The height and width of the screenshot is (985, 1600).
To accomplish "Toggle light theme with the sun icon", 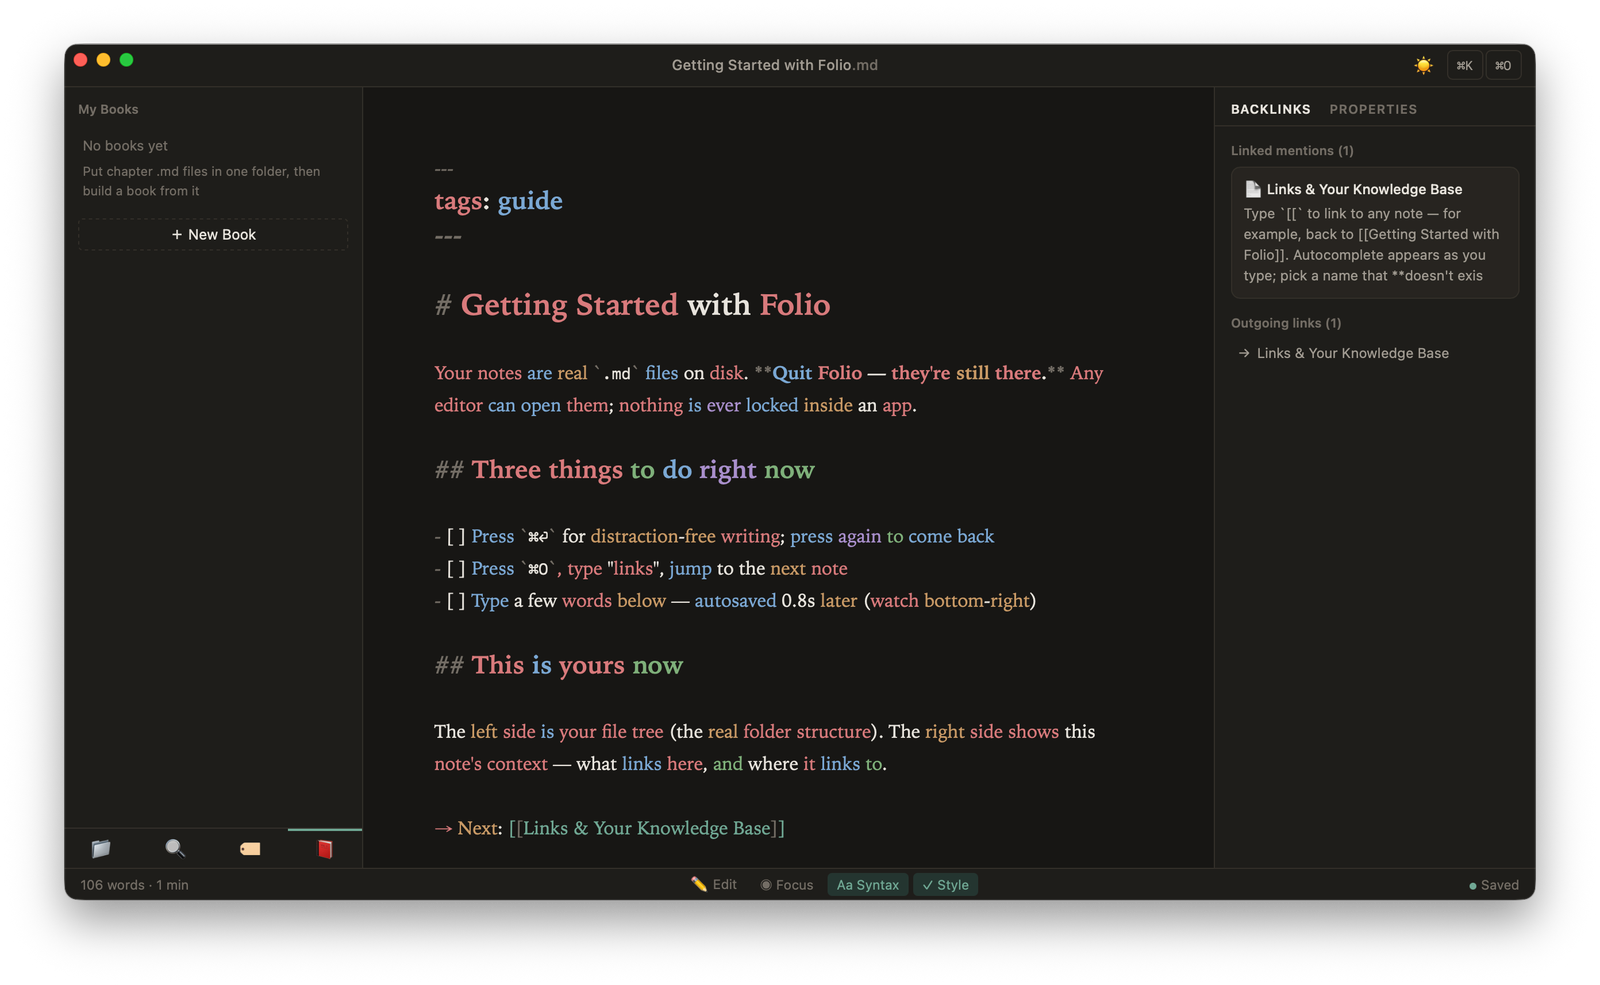I will (x=1423, y=65).
